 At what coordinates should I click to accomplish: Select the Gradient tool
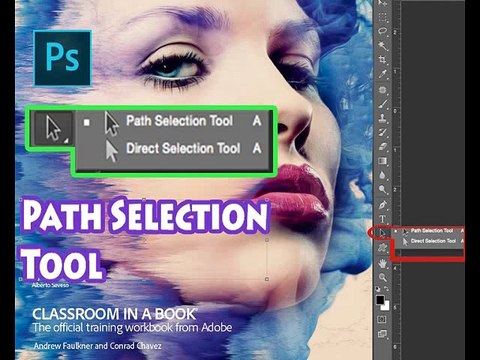tap(383, 161)
